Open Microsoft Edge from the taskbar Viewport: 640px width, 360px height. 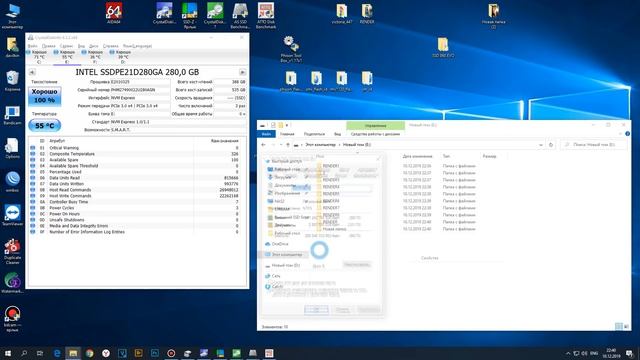click(x=57, y=353)
